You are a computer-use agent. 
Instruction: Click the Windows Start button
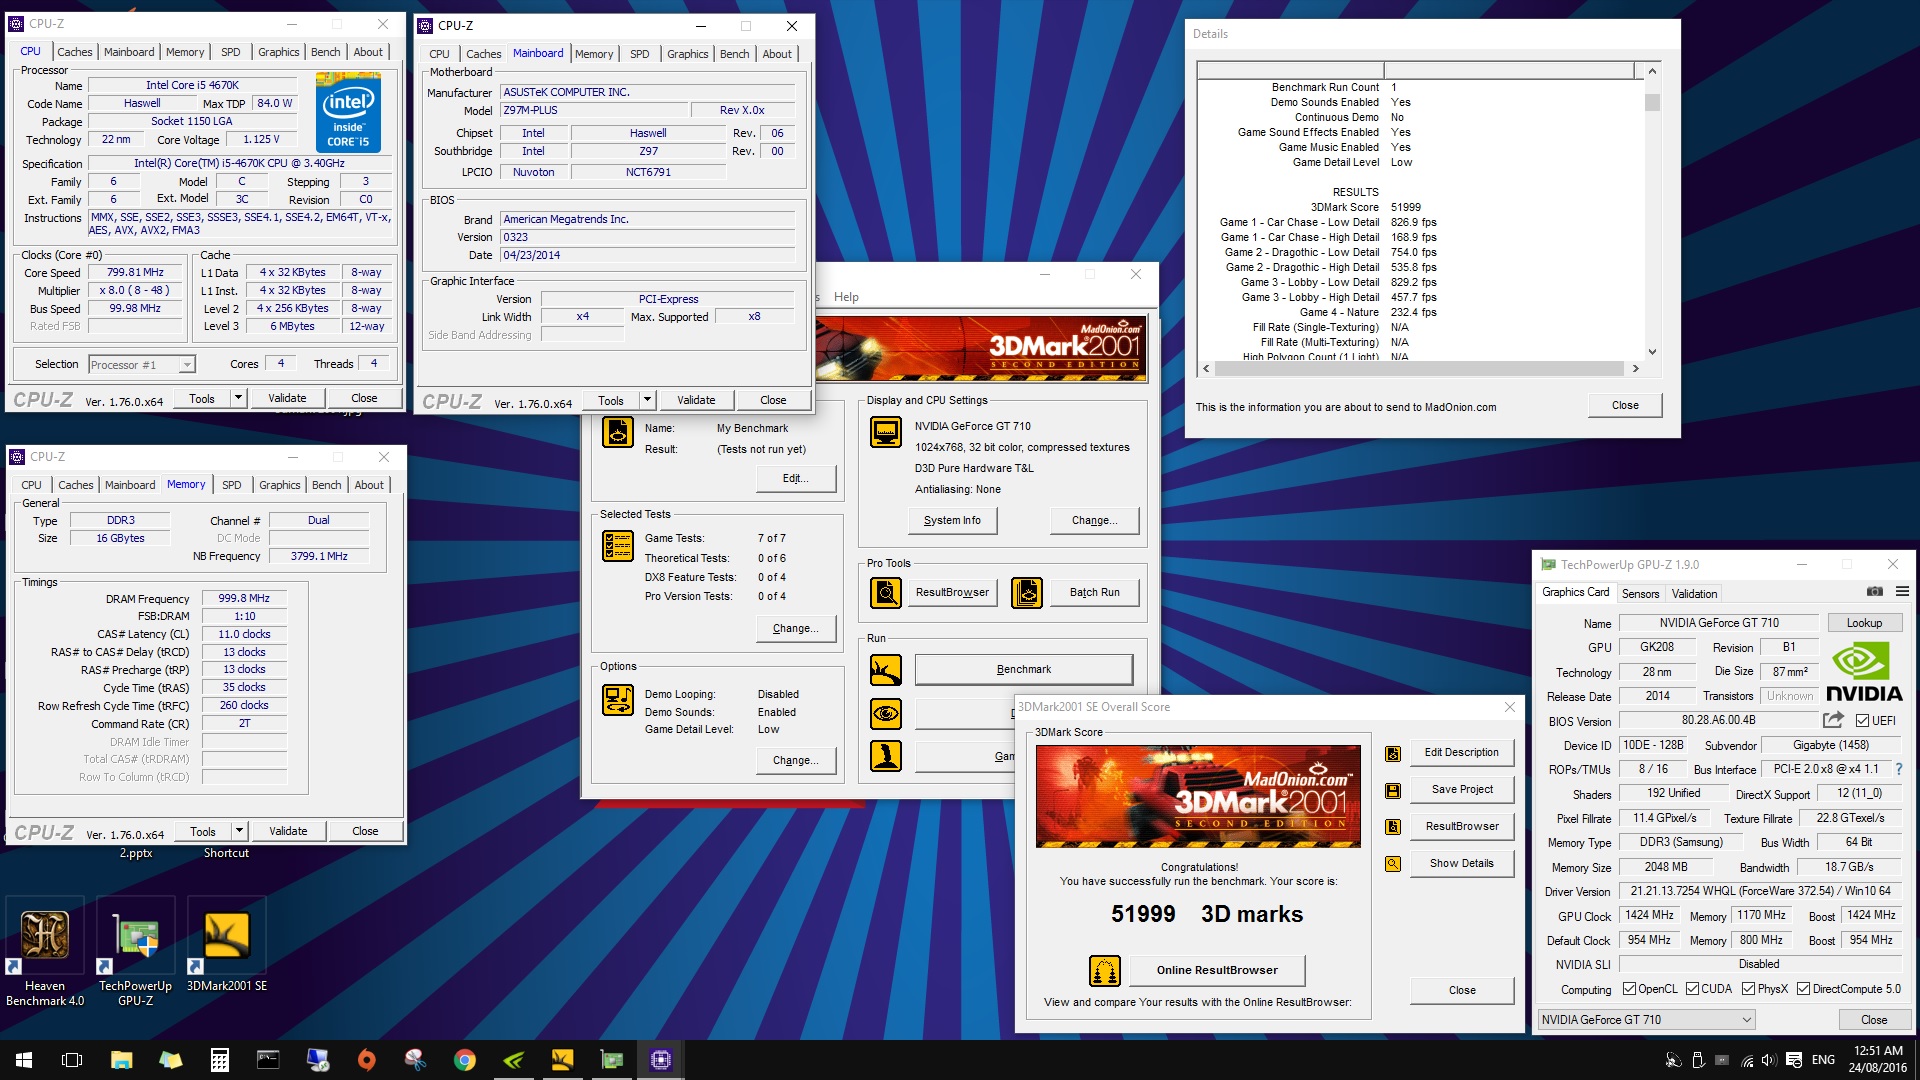24,1060
